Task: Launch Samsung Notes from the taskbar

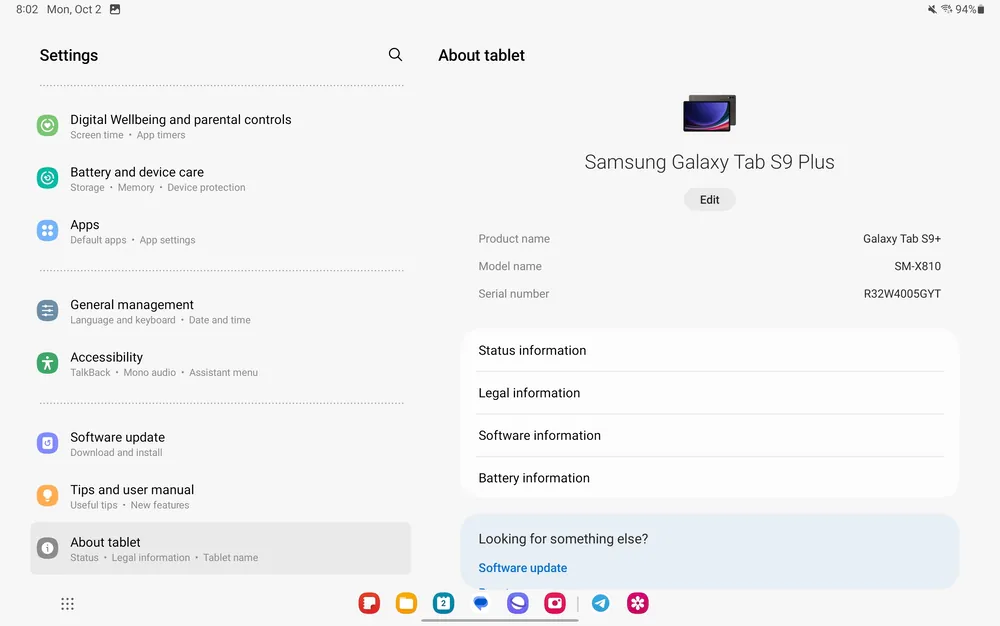Action: [369, 603]
